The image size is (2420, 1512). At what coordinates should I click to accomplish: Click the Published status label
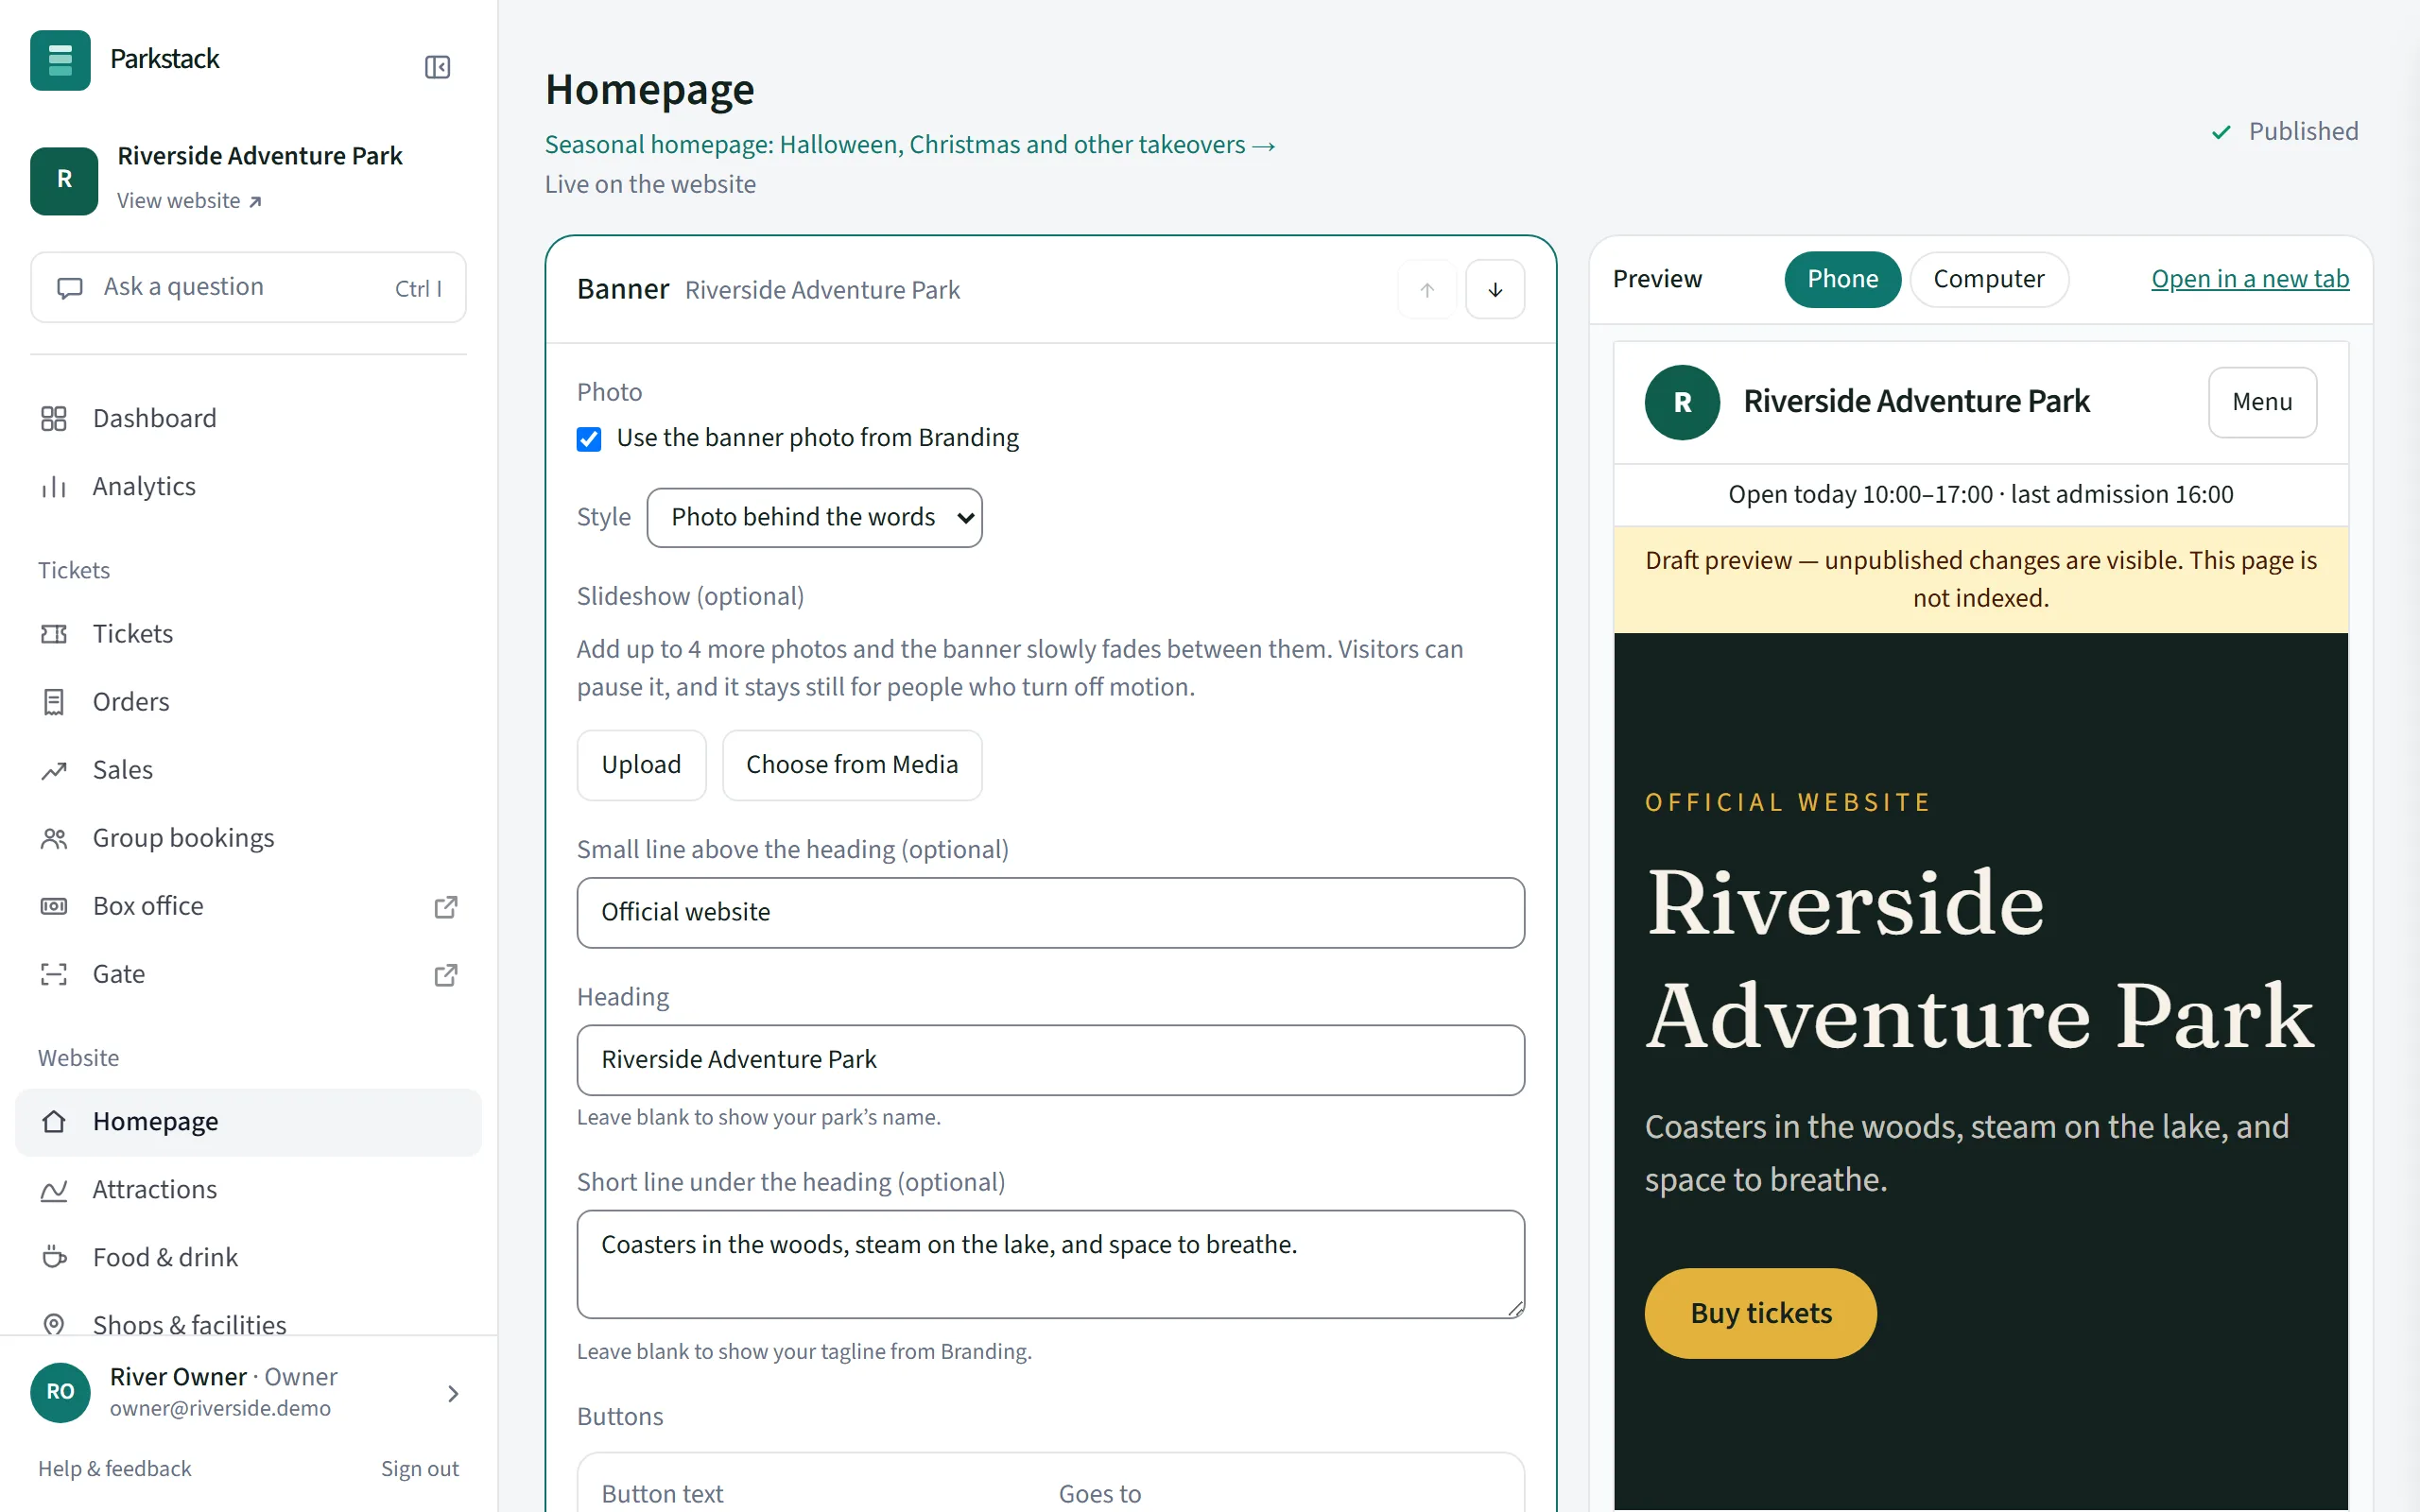[2284, 132]
